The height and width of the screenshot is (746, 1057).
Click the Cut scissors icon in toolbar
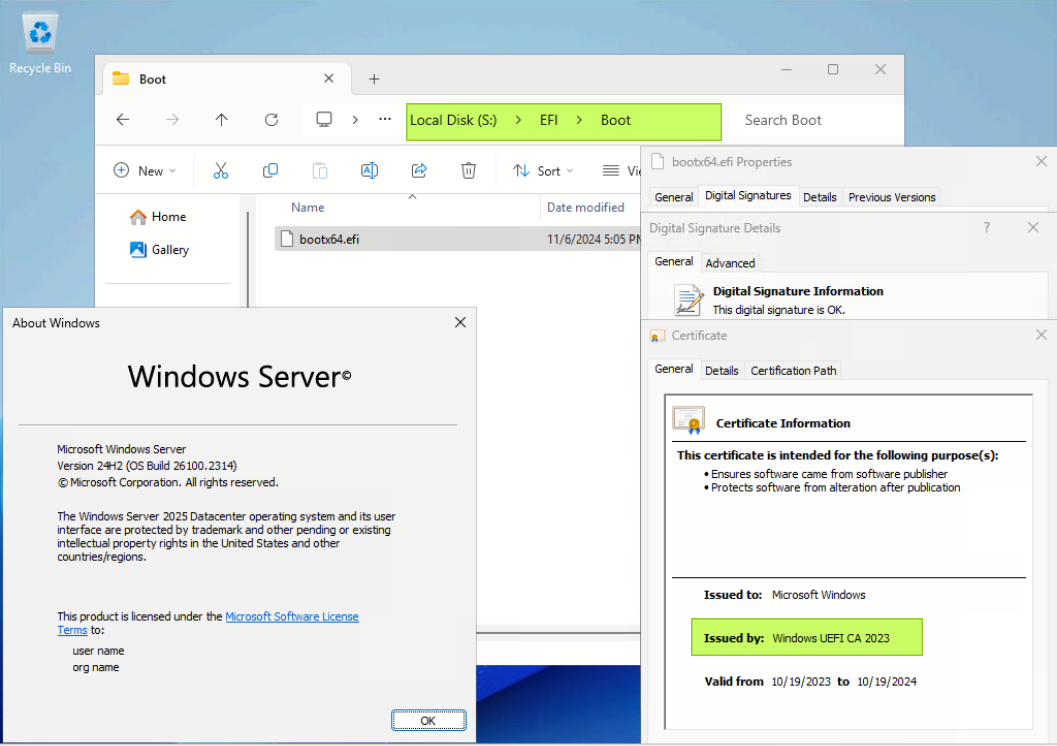(x=221, y=171)
